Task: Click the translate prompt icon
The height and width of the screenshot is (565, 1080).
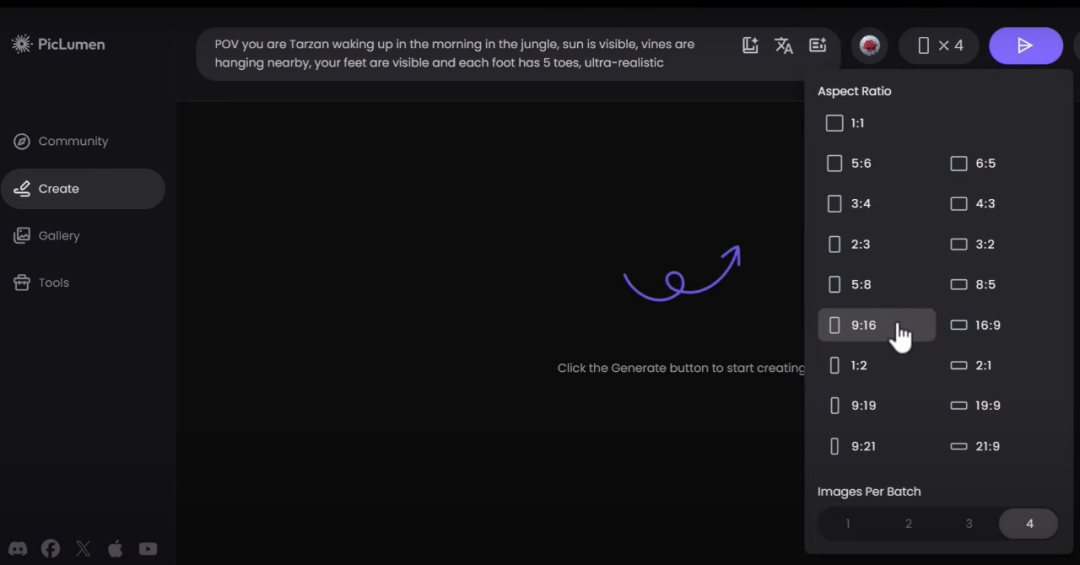Action: (x=784, y=45)
